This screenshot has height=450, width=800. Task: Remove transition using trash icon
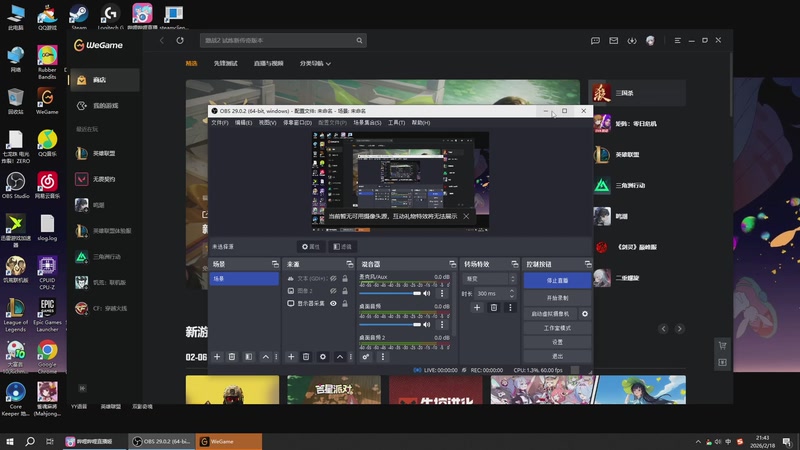(493, 308)
